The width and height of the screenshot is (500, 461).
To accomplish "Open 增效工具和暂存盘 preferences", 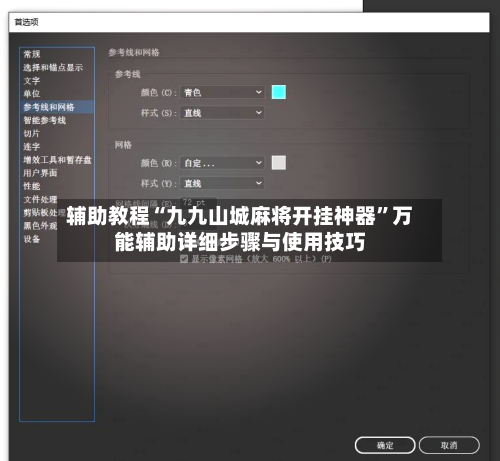I will pyautogui.click(x=57, y=160).
